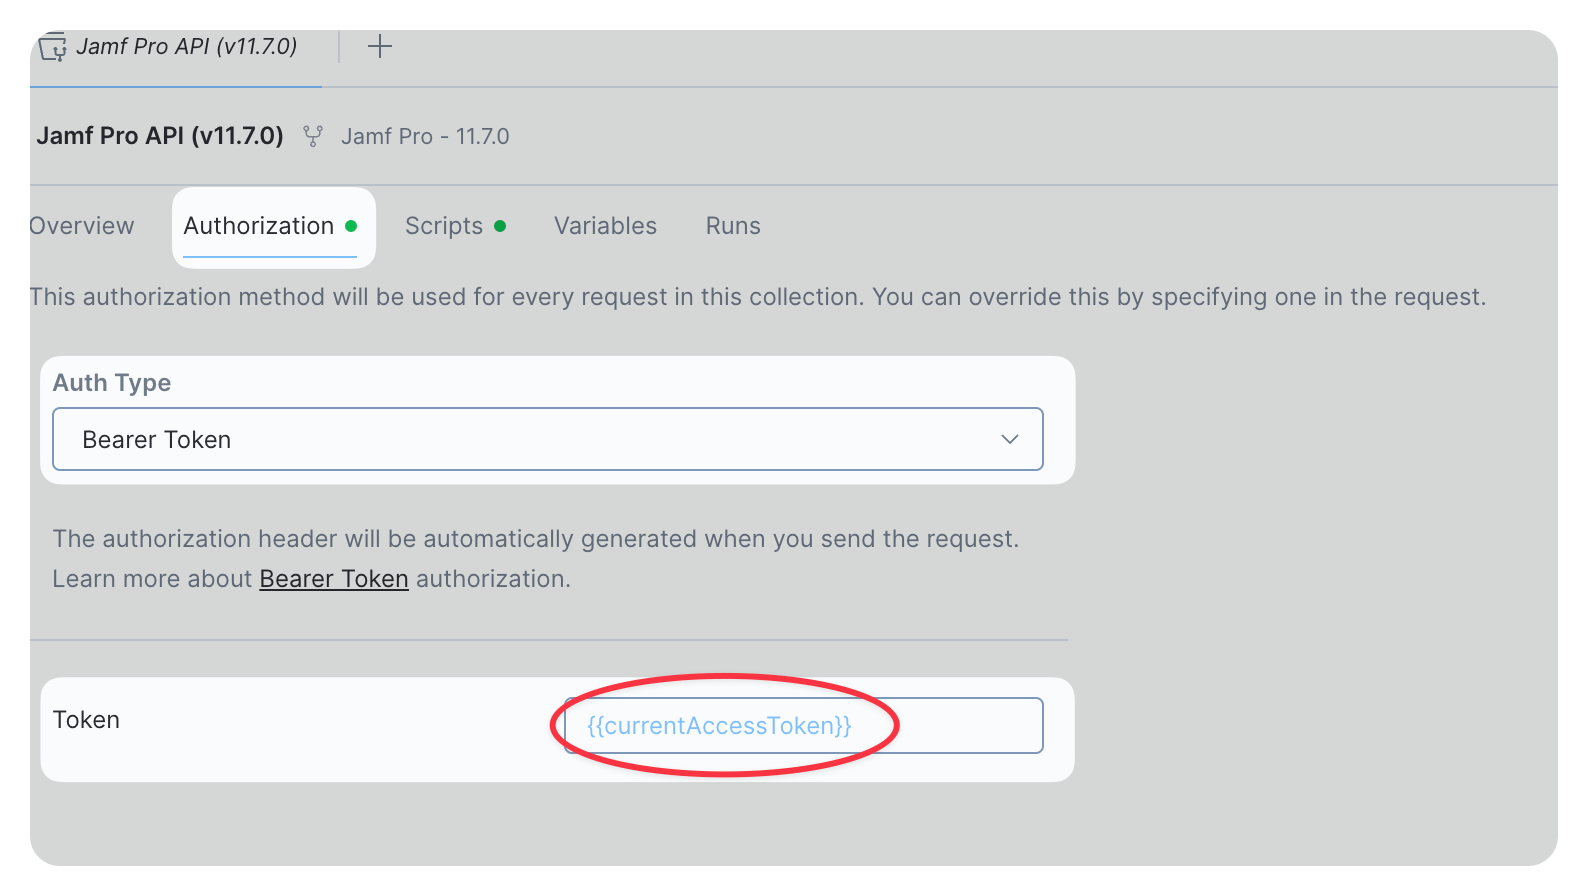Open a new tab with the plus icon

click(x=380, y=46)
